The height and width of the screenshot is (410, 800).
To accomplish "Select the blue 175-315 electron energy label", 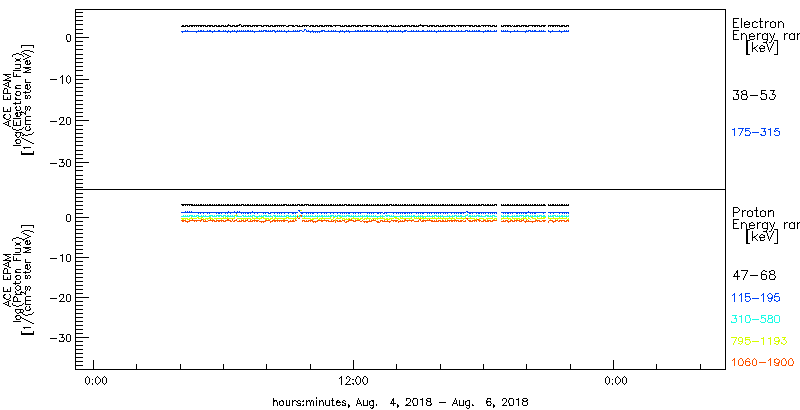I will coord(756,133).
